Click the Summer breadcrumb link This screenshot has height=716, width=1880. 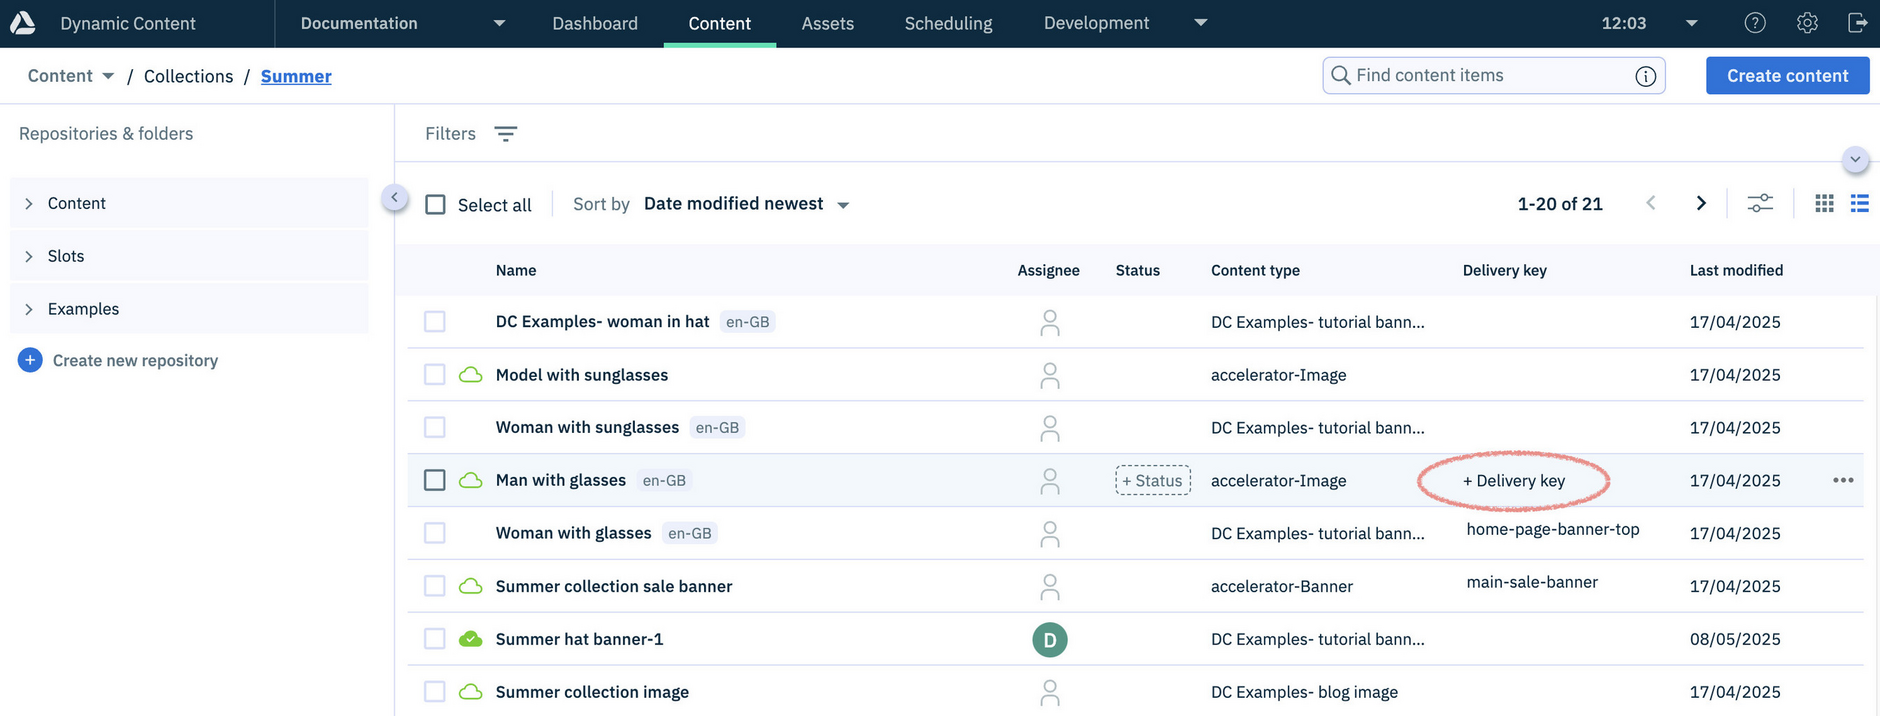(296, 76)
